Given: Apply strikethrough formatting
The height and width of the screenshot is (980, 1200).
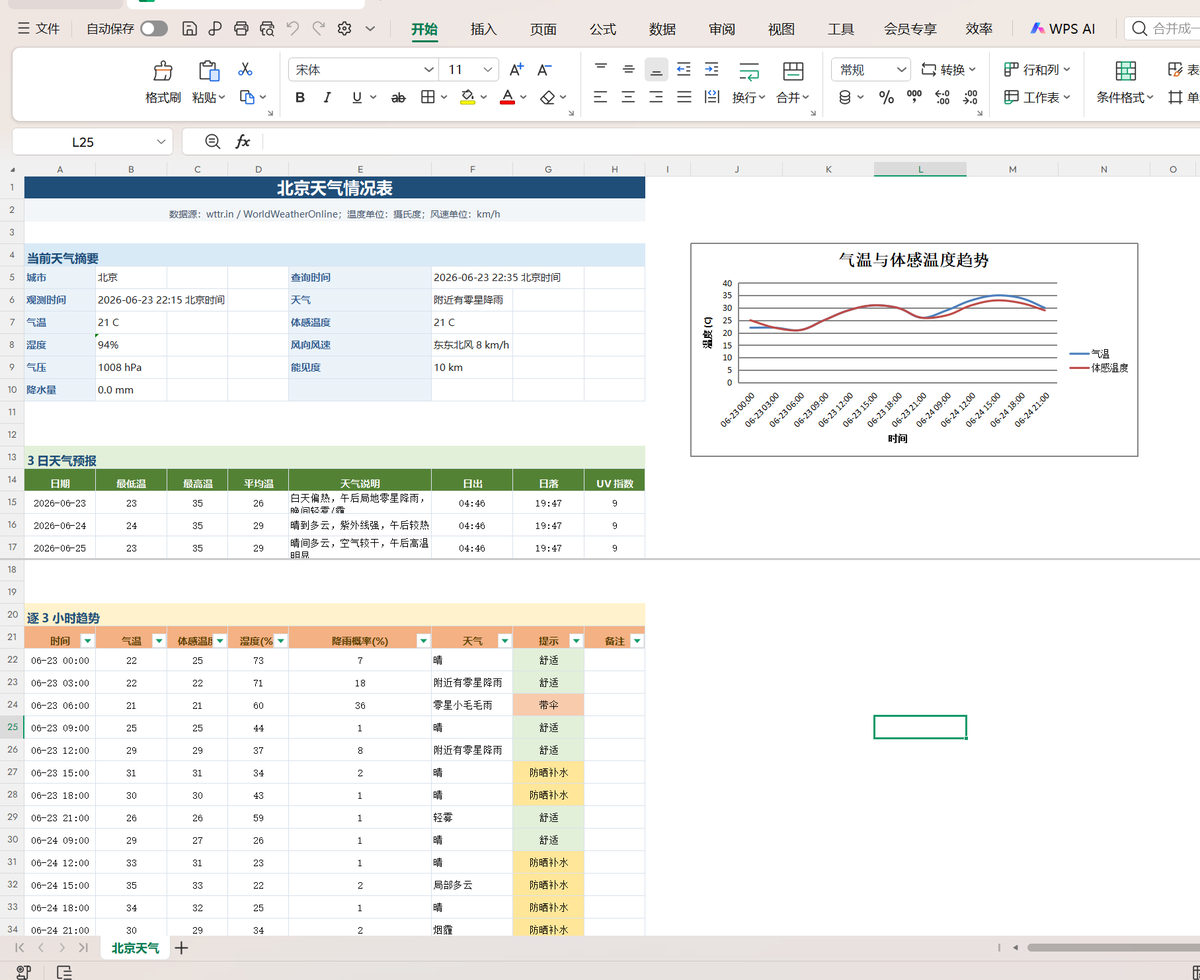Looking at the screenshot, I should point(398,98).
